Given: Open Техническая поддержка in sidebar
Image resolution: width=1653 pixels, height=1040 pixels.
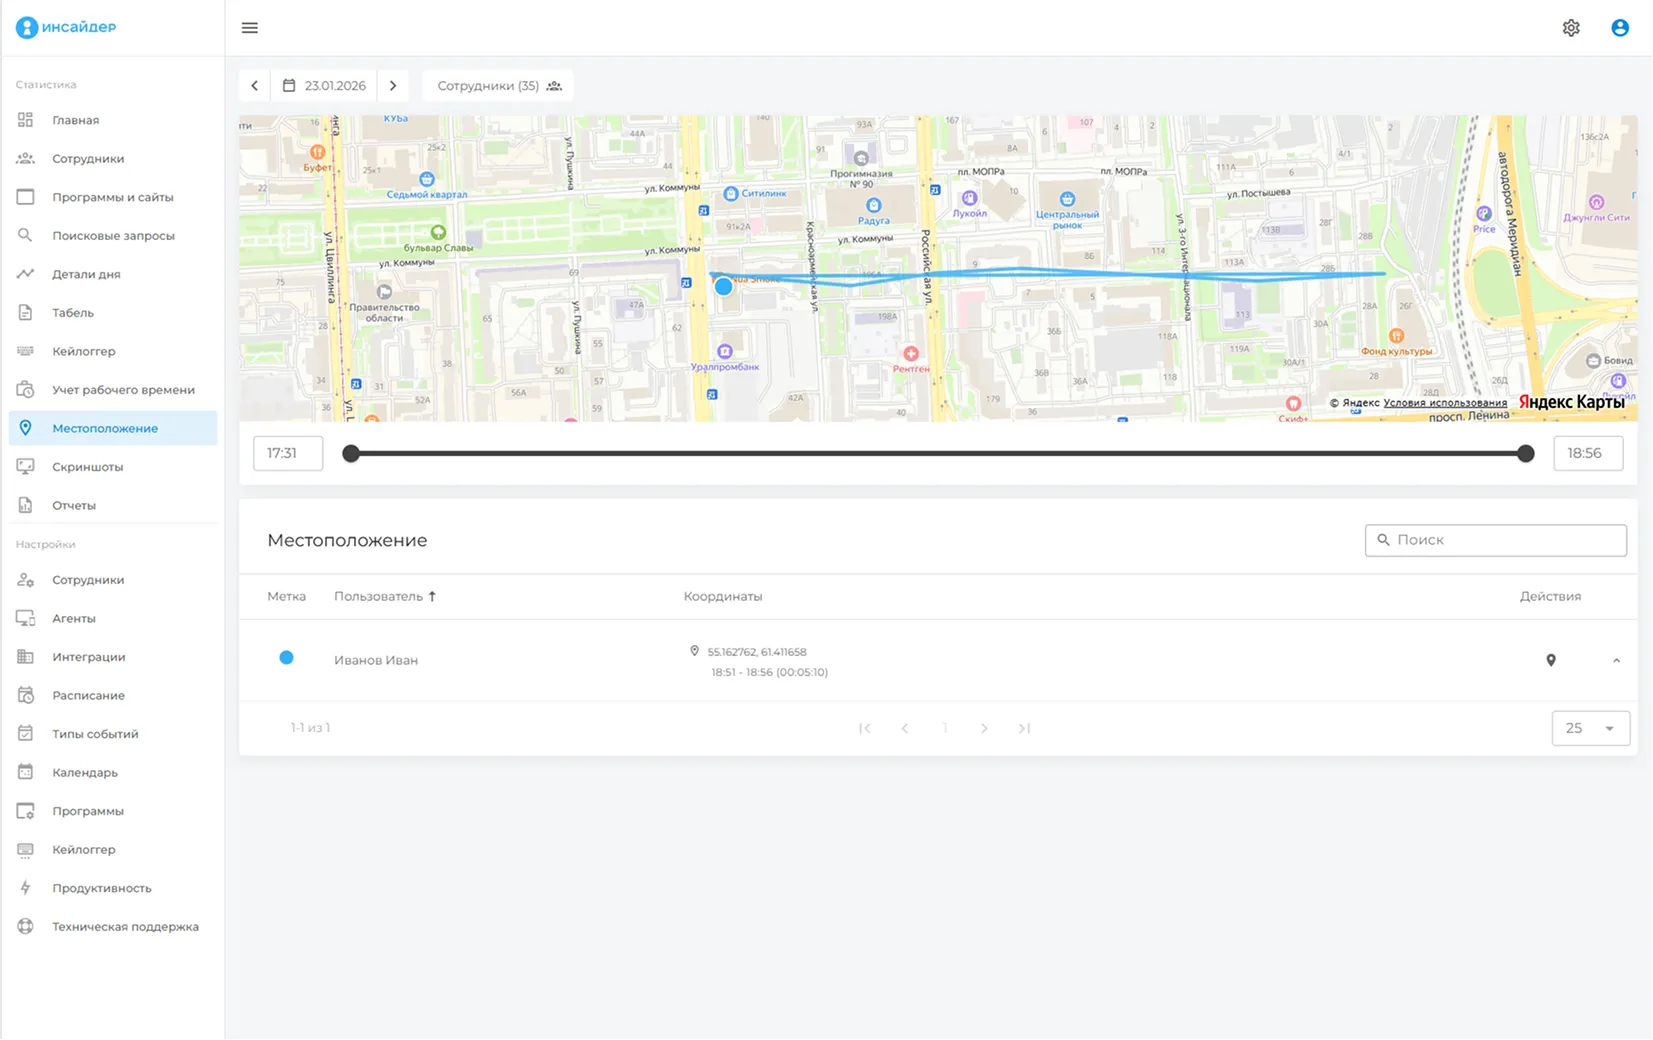Looking at the screenshot, I should coord(125,927).
